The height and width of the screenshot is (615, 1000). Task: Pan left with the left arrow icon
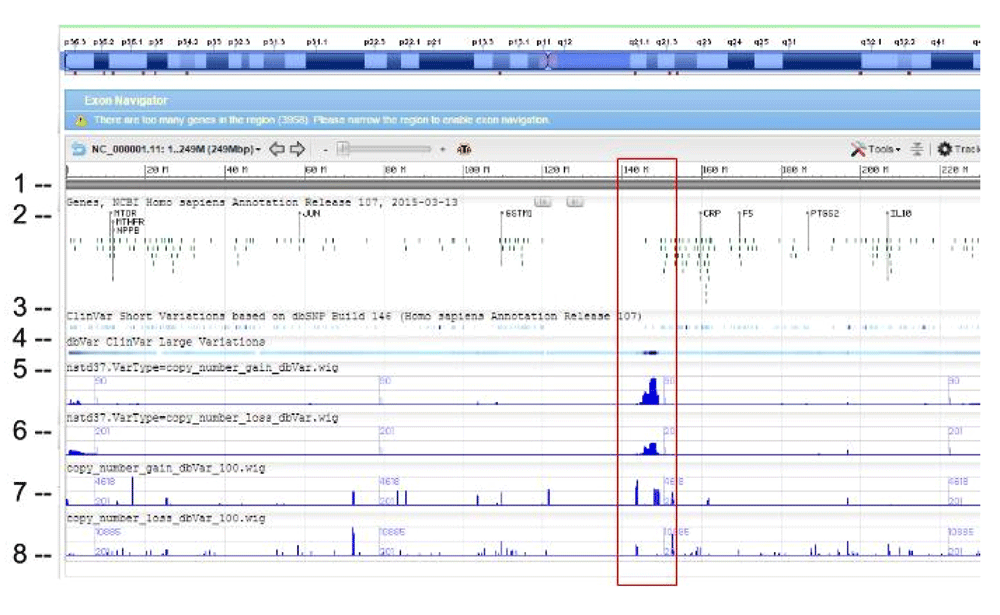point(277,149)
